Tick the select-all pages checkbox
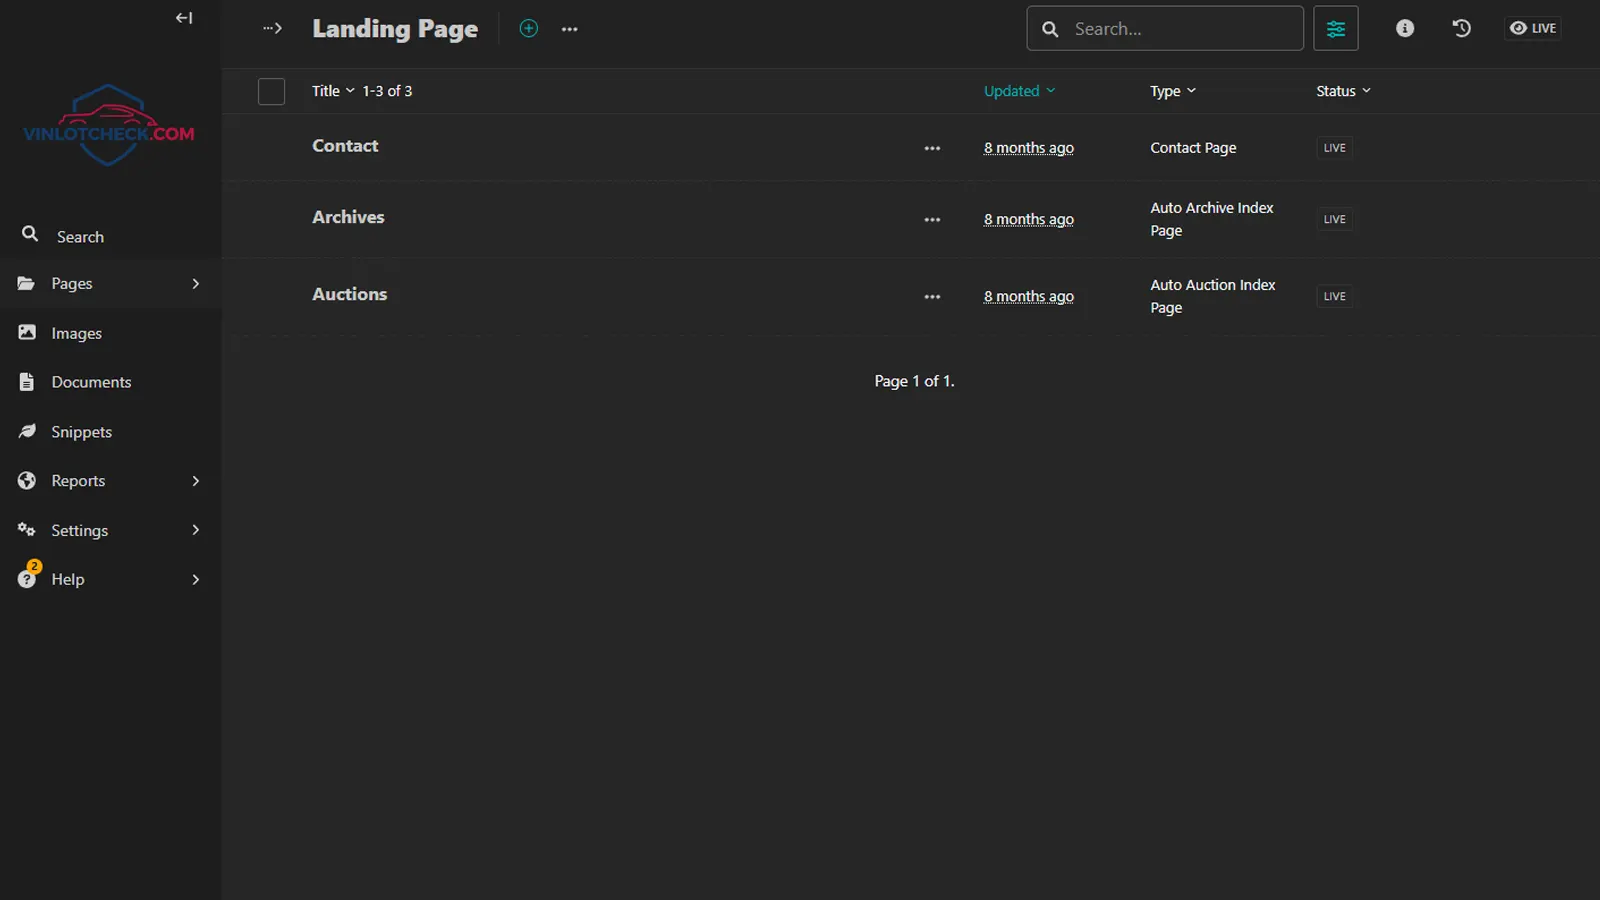This screenshot has height=900, width=1600. 271,91
